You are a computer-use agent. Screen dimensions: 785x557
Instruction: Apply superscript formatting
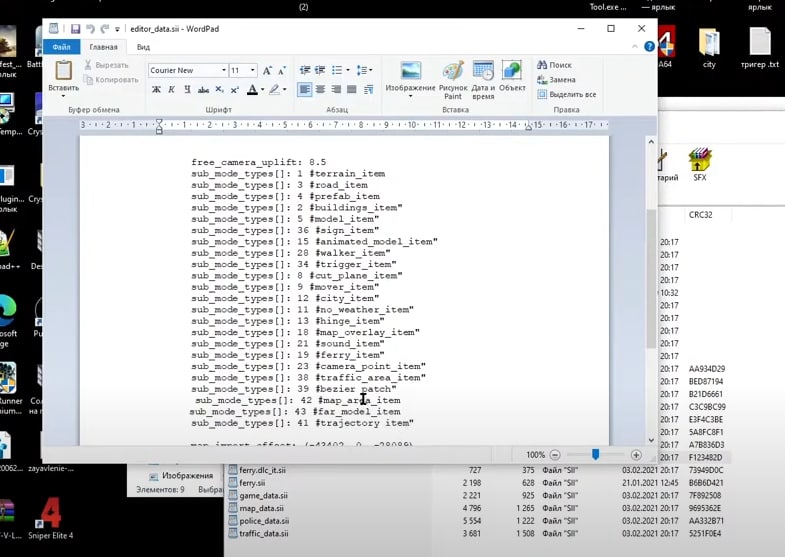(x=234, y=90)
